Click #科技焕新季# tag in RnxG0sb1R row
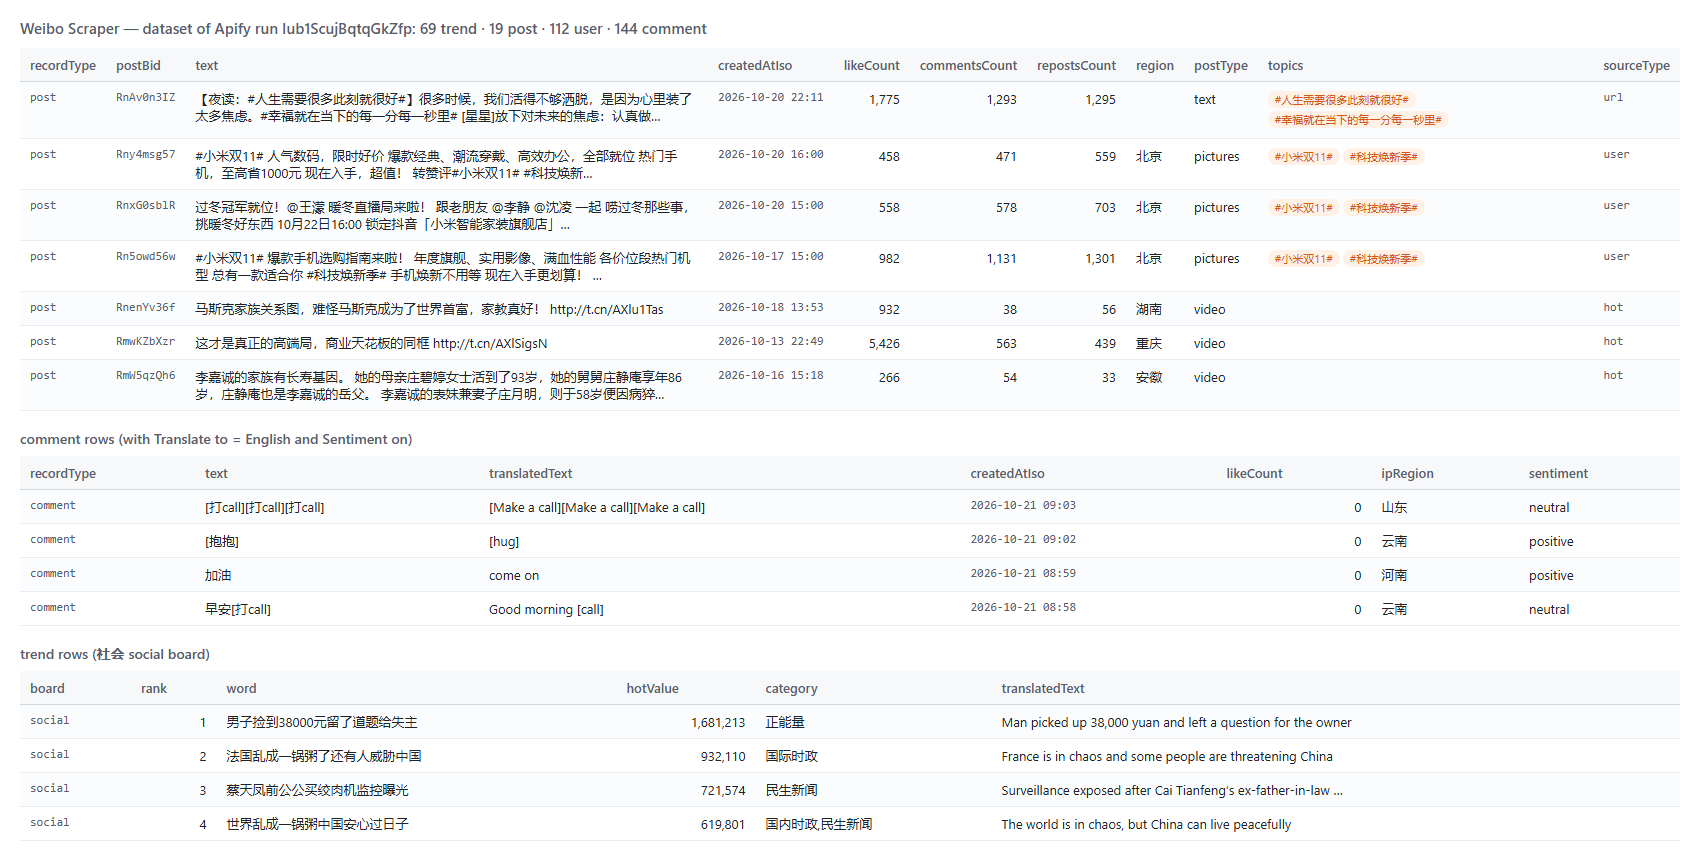The image size is (1700, 859). point(1383,208)
